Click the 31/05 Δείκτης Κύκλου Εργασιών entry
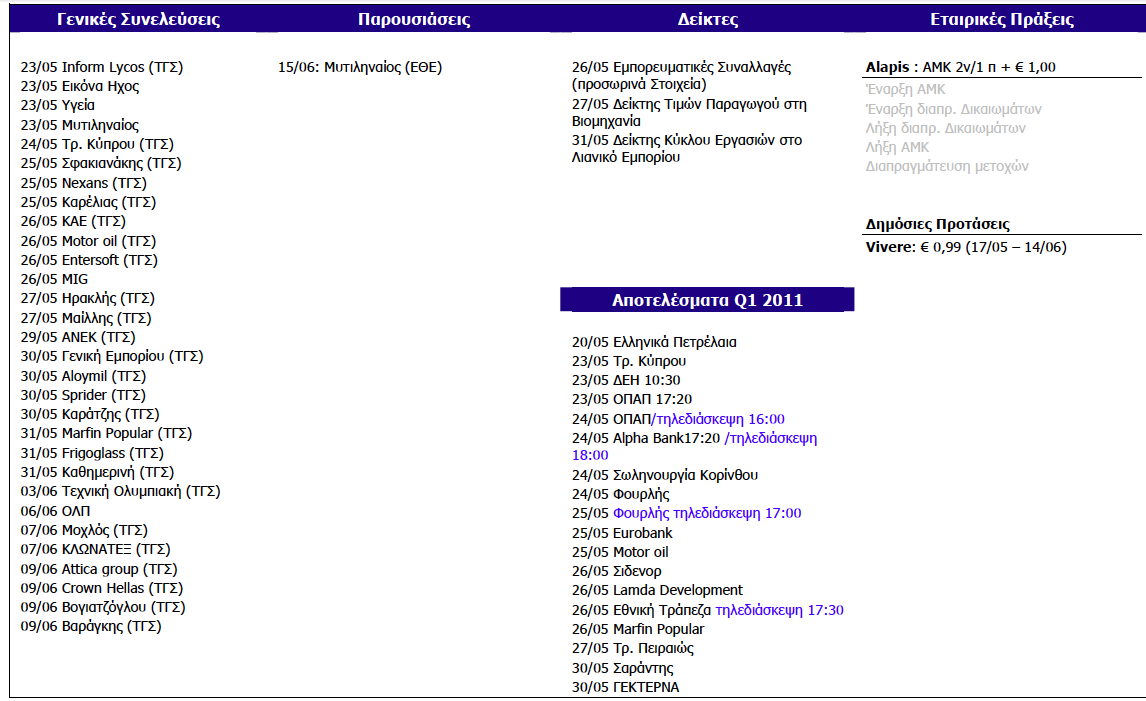 point(687,148)
